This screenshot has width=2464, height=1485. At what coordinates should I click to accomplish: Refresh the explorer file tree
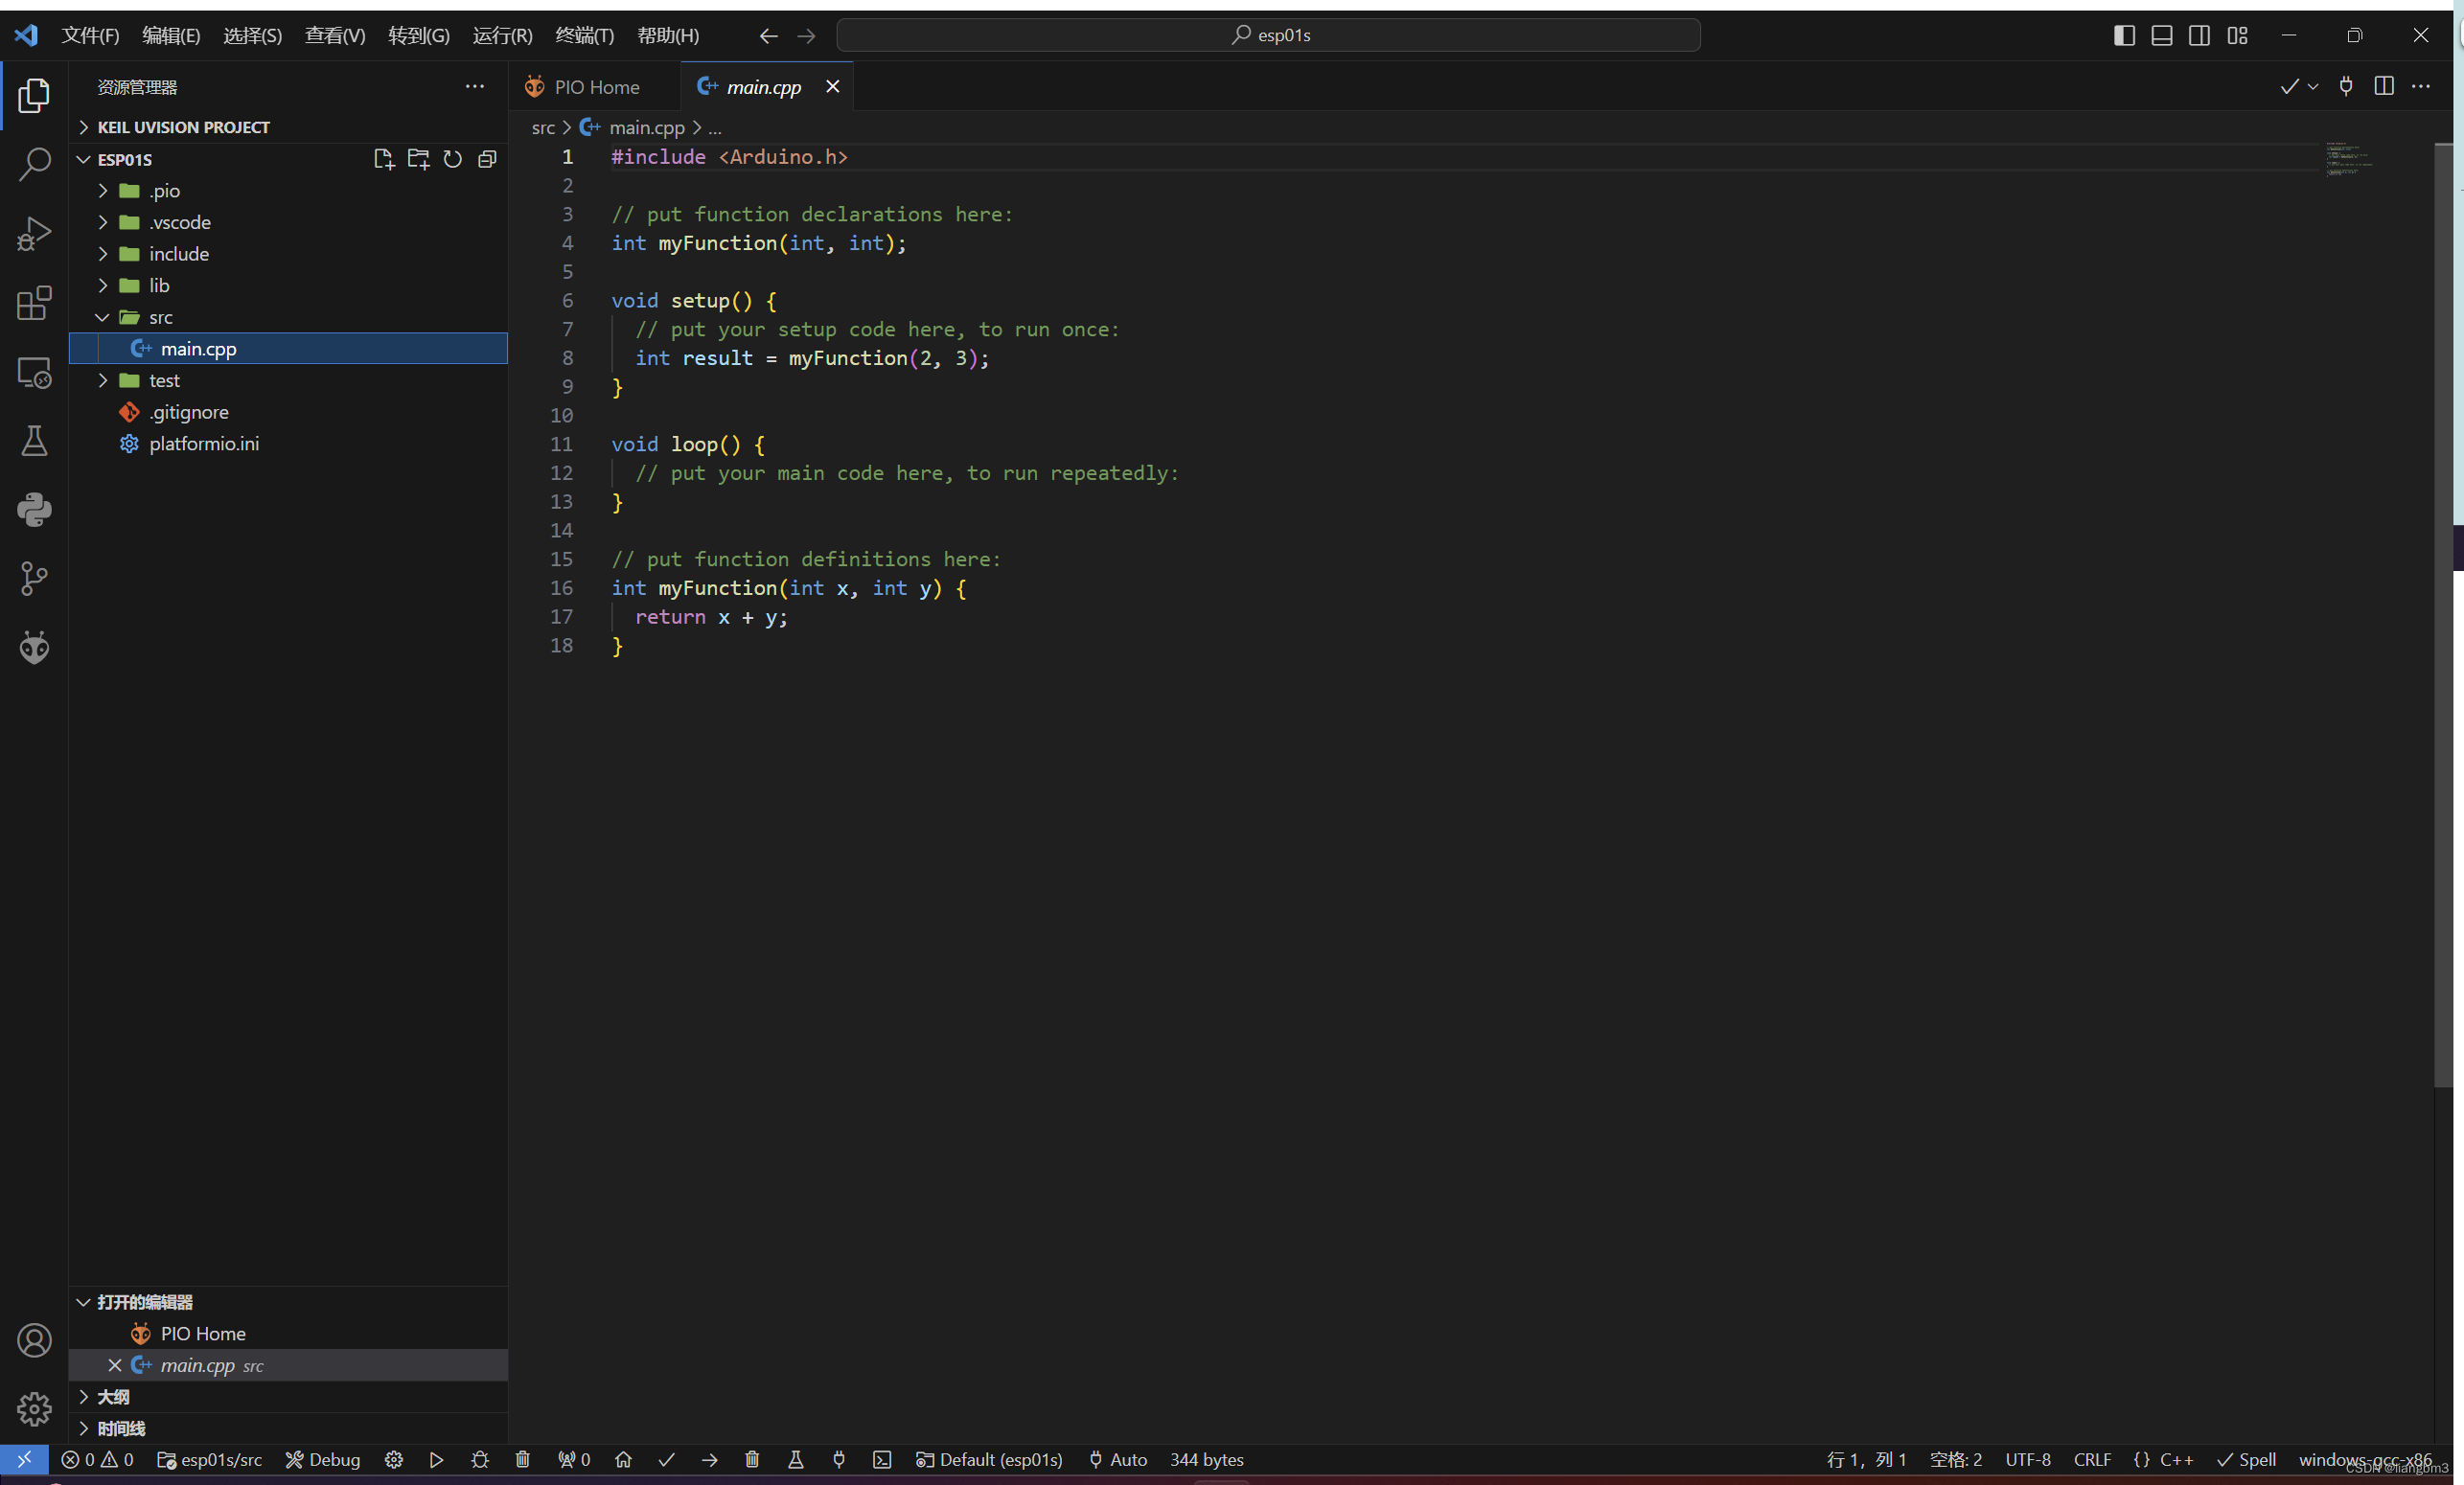[x=453, y=159]
